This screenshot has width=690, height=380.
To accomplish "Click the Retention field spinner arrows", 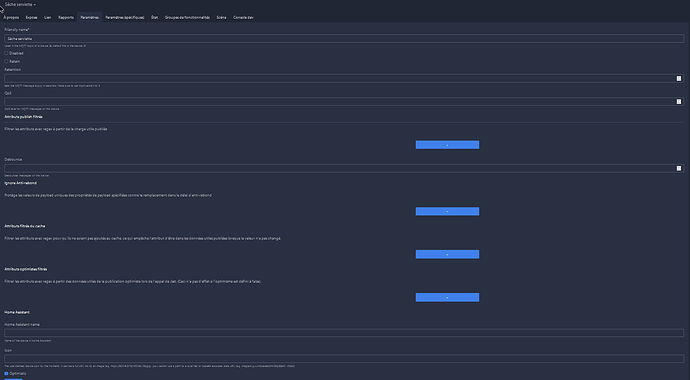I will pyautogui.click(x=679, y=78).
